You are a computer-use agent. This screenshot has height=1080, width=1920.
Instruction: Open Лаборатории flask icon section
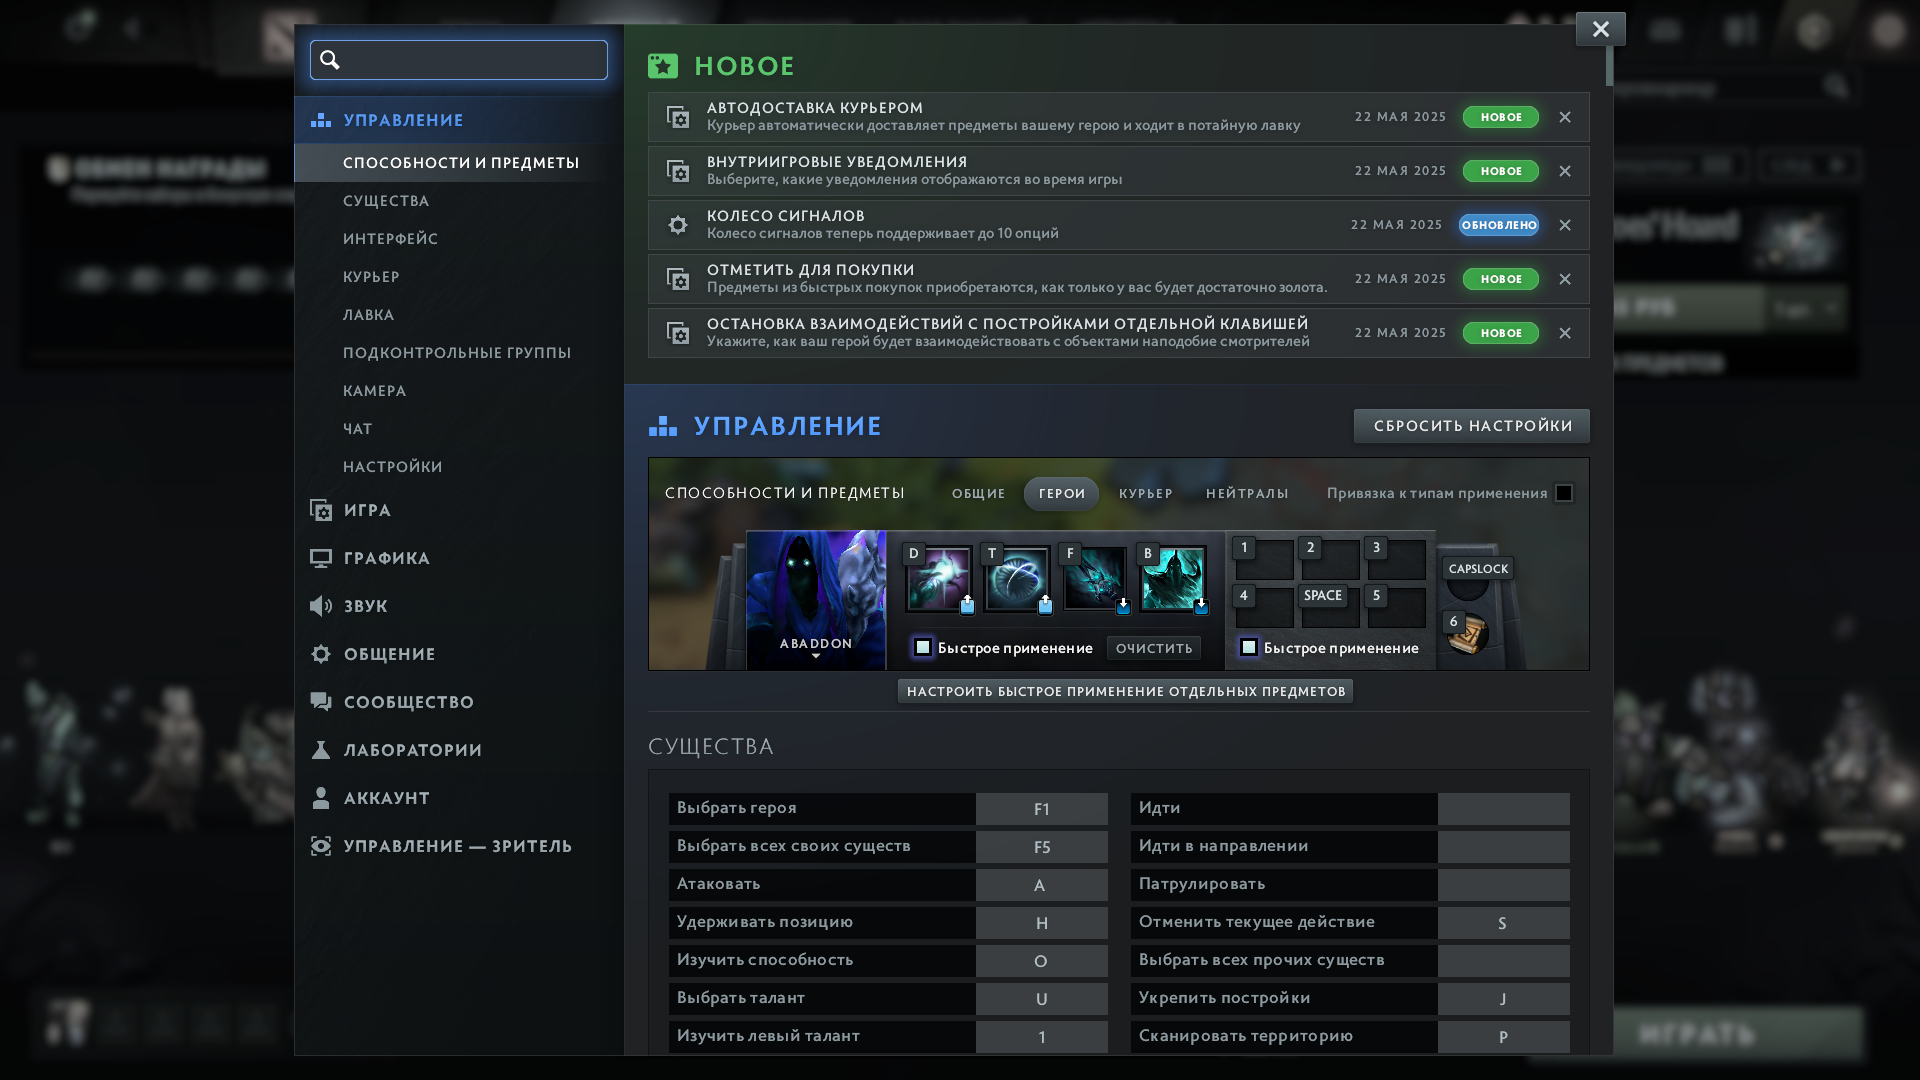(x=321, y=750)
